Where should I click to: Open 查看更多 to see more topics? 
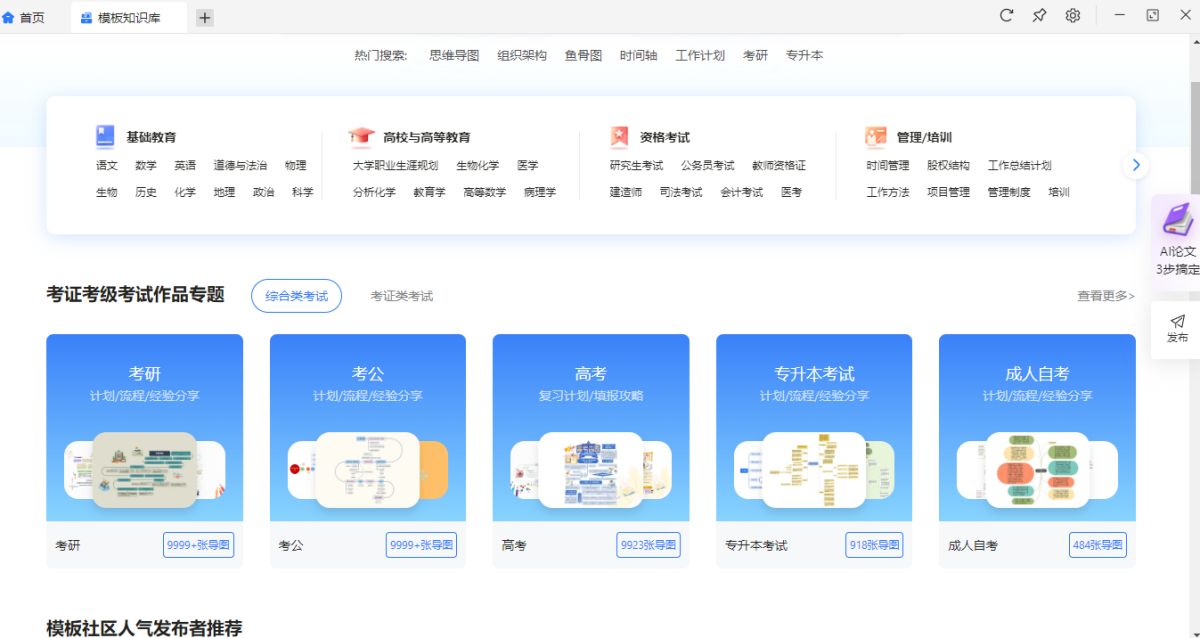[1105, 296]
